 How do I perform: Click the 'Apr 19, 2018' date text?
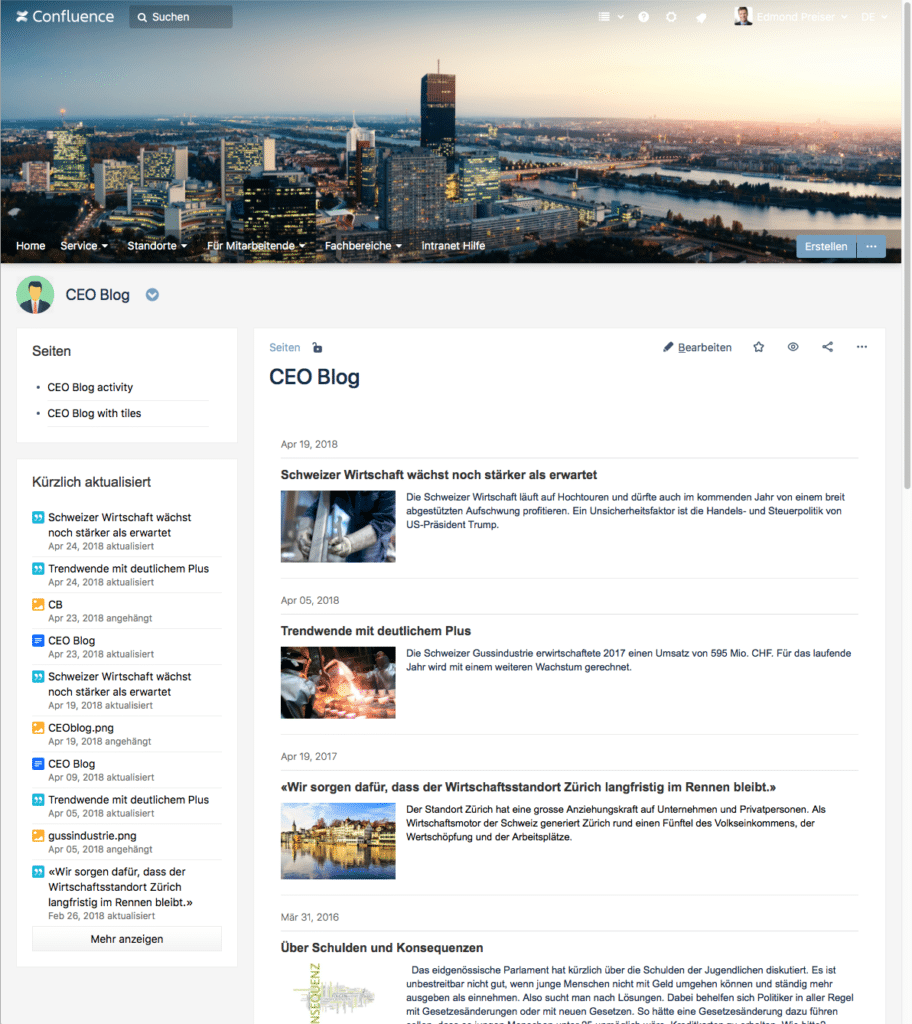pos(309,444)
